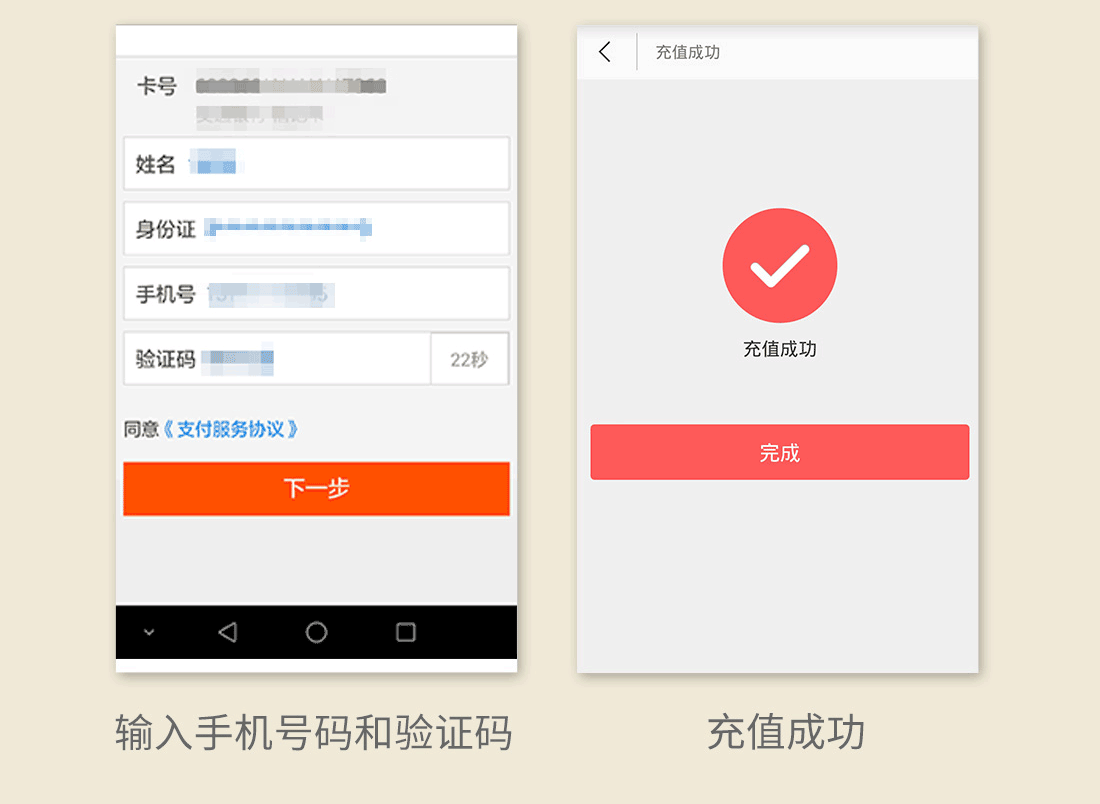Image resolution: width=1100 pixels, height=804 pixels.
Task: Tap the back arrow on 充值成功 screen
Action: pos(605,52)
